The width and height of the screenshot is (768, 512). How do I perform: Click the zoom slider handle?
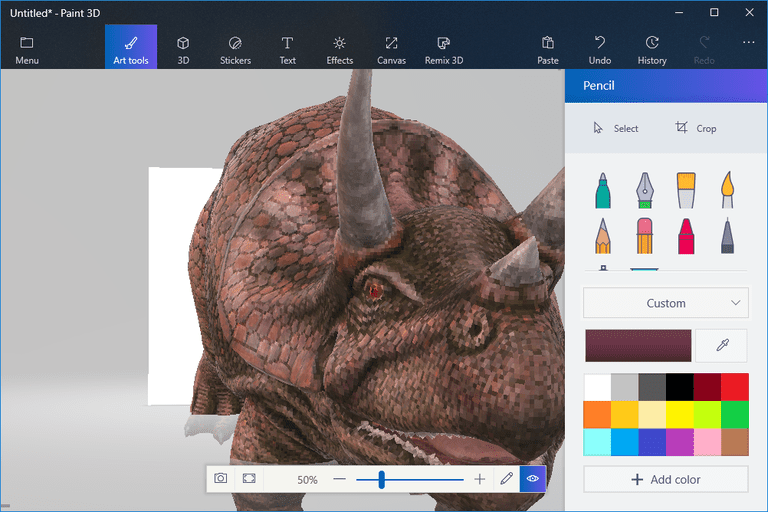pyautogui.click(x=382, y=479)
